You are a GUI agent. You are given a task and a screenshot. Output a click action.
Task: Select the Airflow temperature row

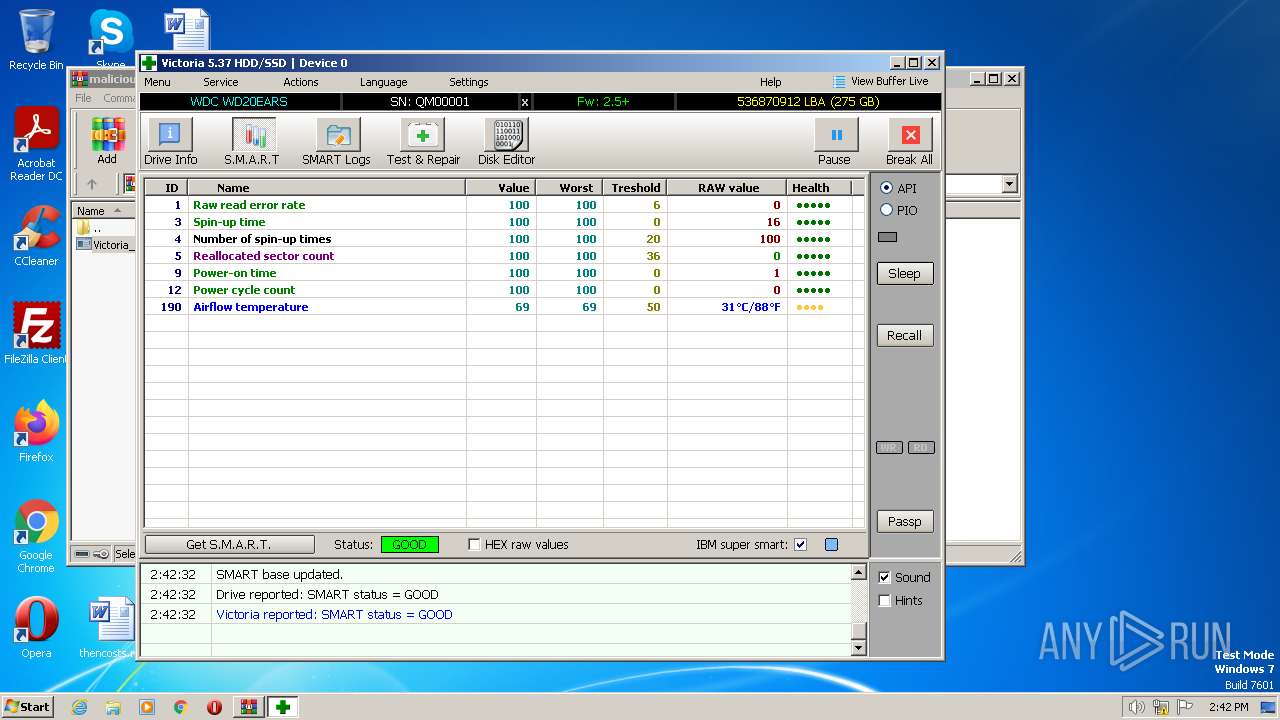[505, 307]
